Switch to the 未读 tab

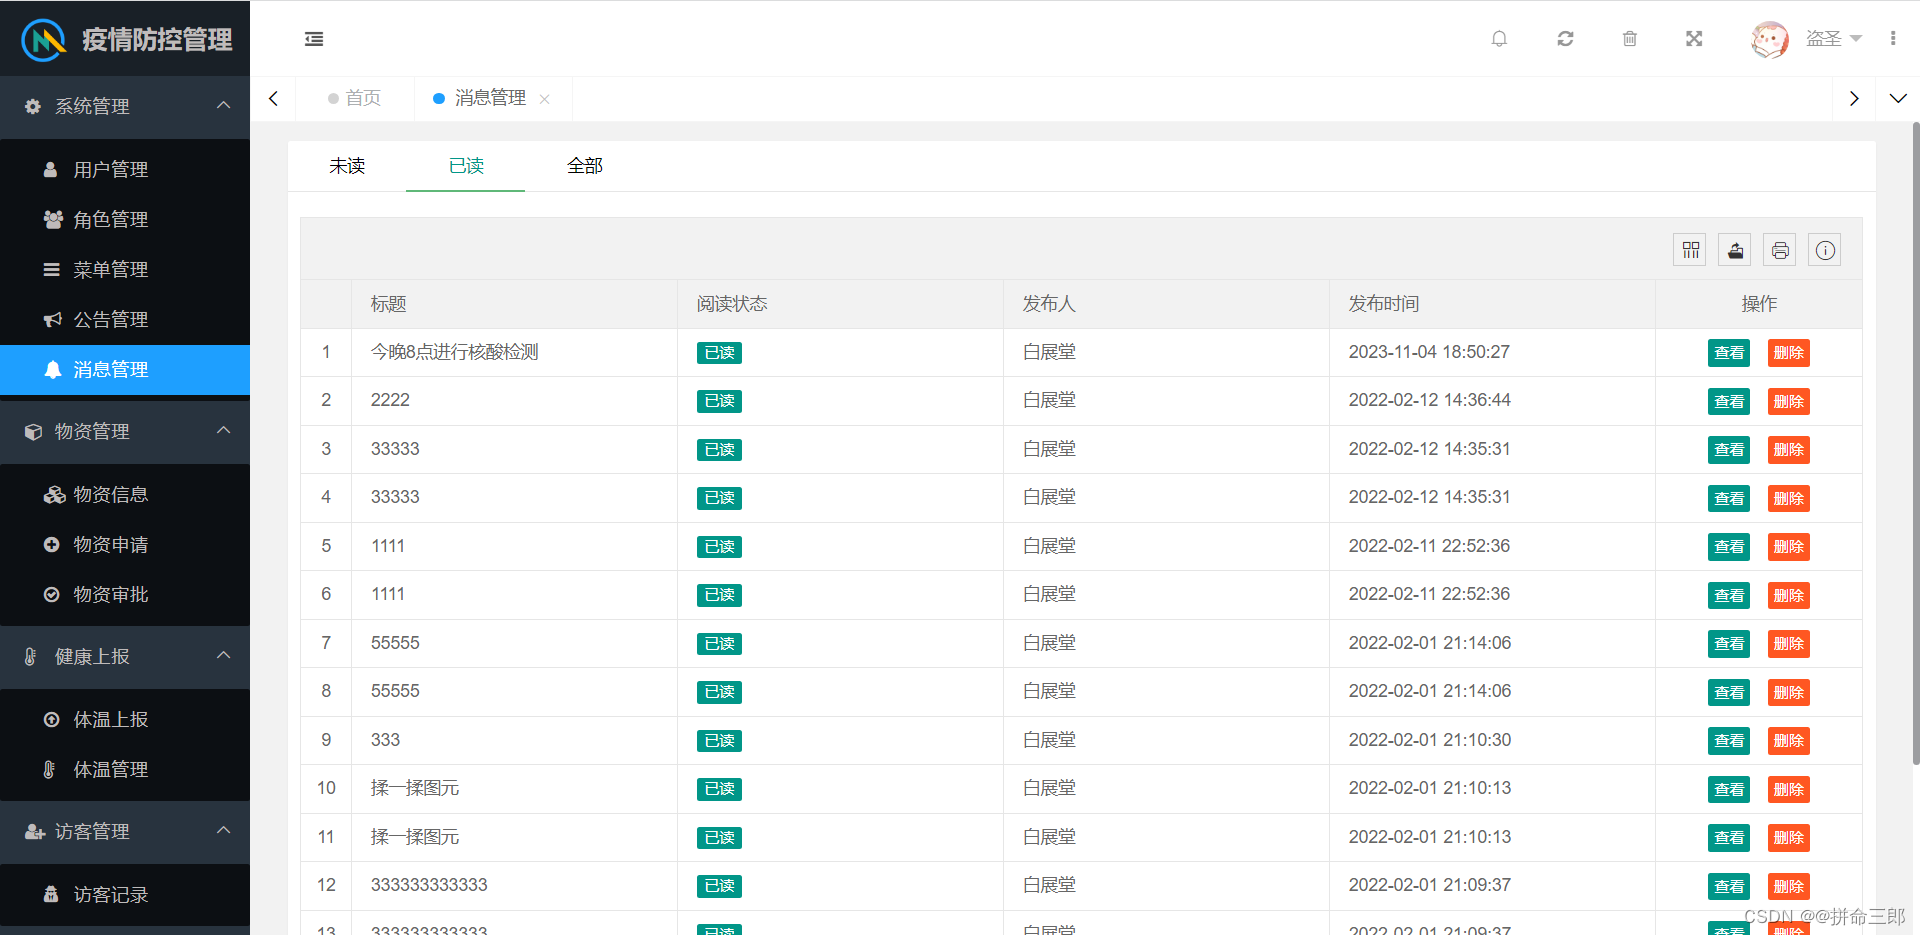(x=347, y=166)
